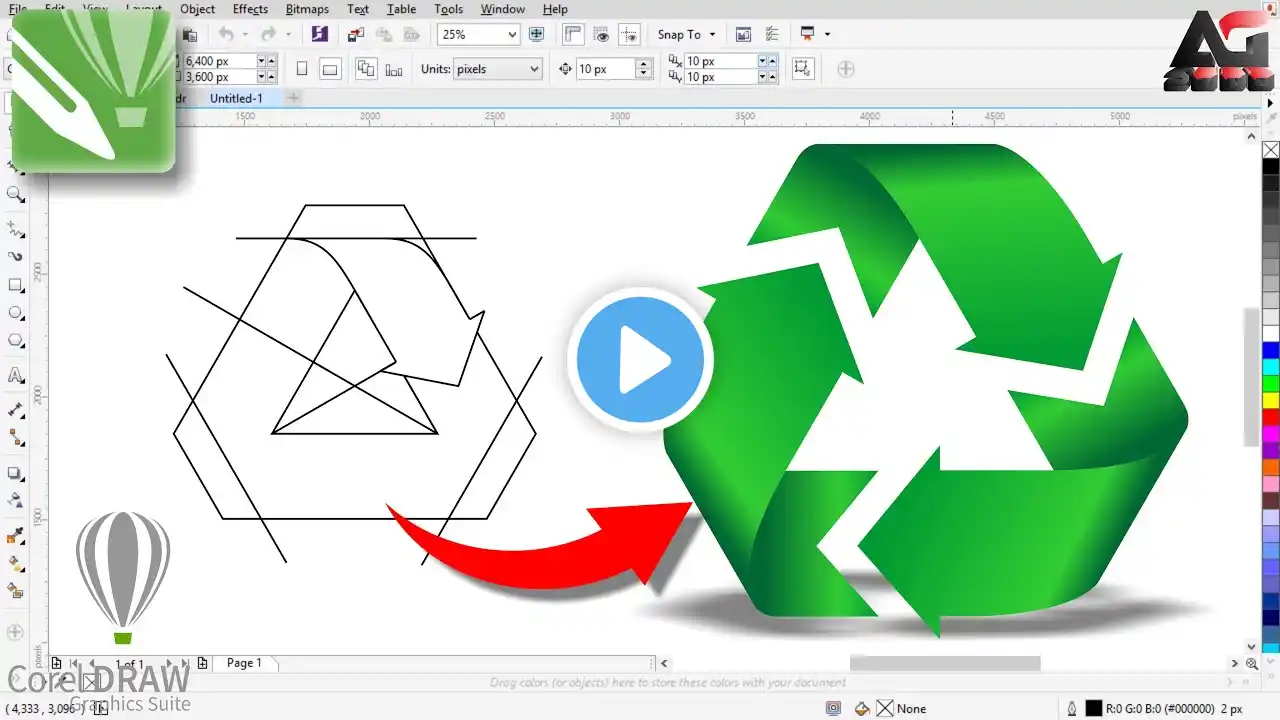
Task: Open the zoom level 25% dropdown
Action: coord(512,35)
